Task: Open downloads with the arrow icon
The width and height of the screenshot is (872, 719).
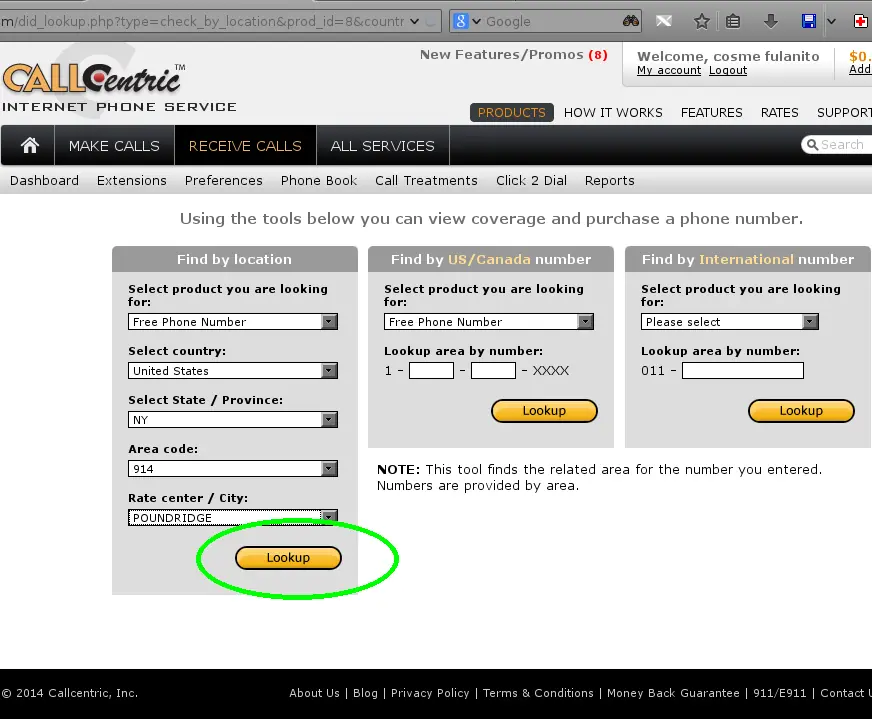Action: coord(770,21)
